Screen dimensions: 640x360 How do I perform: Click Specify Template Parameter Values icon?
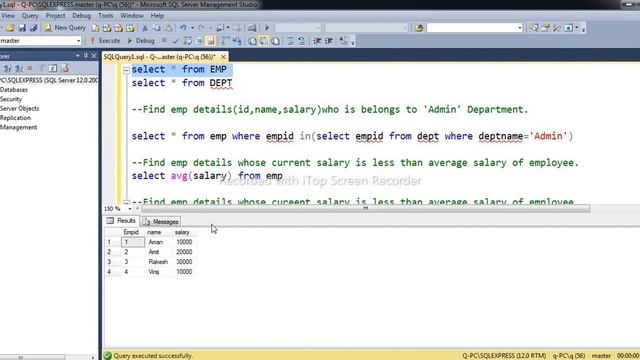tap(343, 41)
